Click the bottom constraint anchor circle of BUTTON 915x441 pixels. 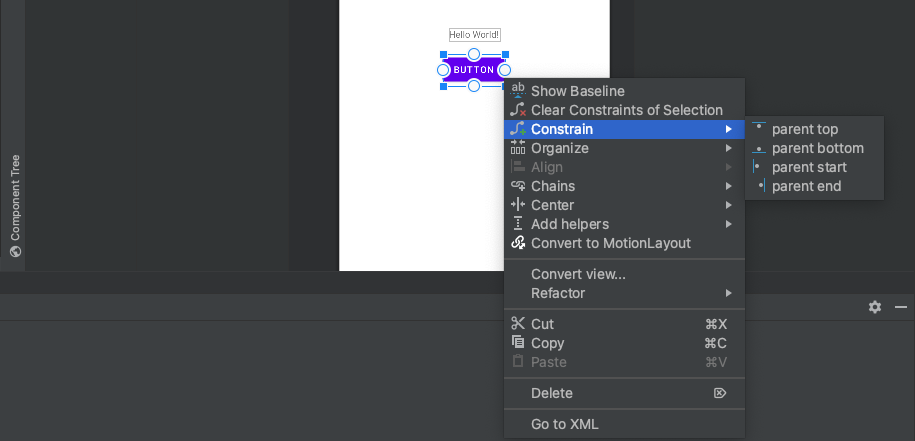click(x=474, y=86)
